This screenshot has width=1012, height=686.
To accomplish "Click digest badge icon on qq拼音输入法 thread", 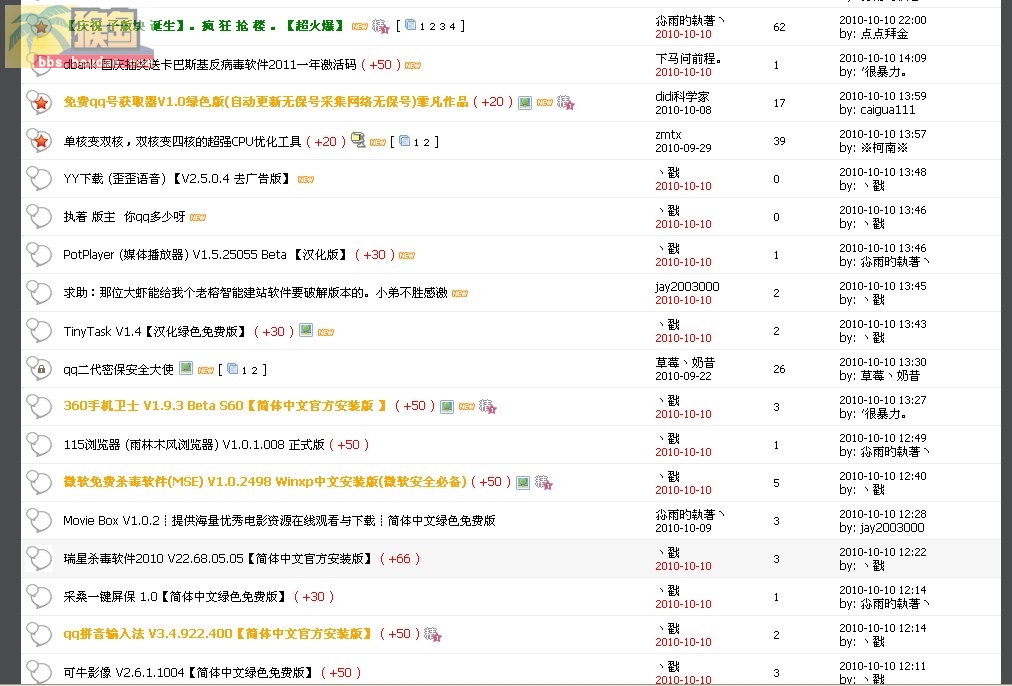I will (x=432, y=634).
